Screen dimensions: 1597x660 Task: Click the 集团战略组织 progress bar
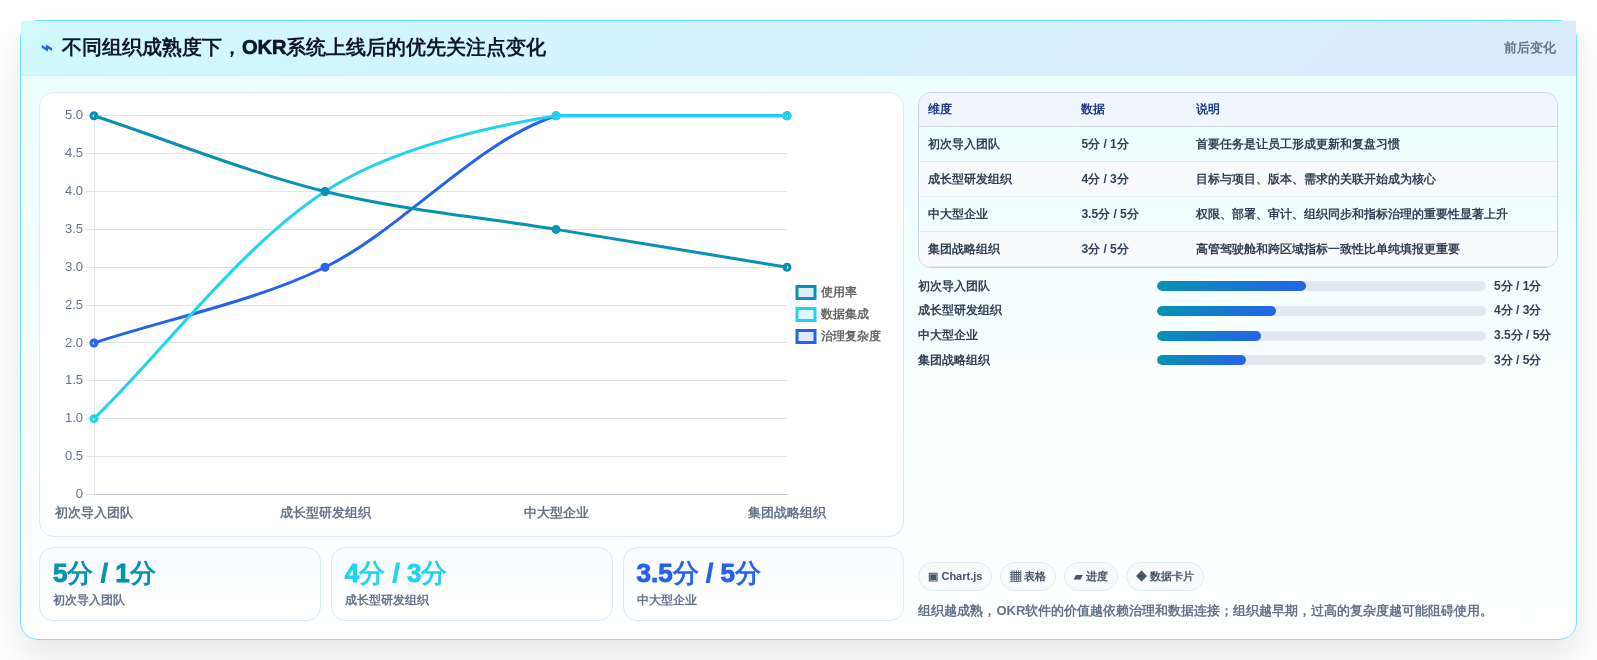tap(1321, 360)
